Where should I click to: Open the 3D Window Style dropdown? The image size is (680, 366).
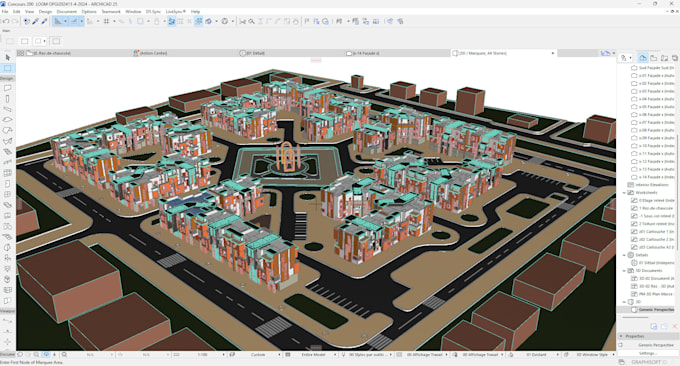point(592,355)
